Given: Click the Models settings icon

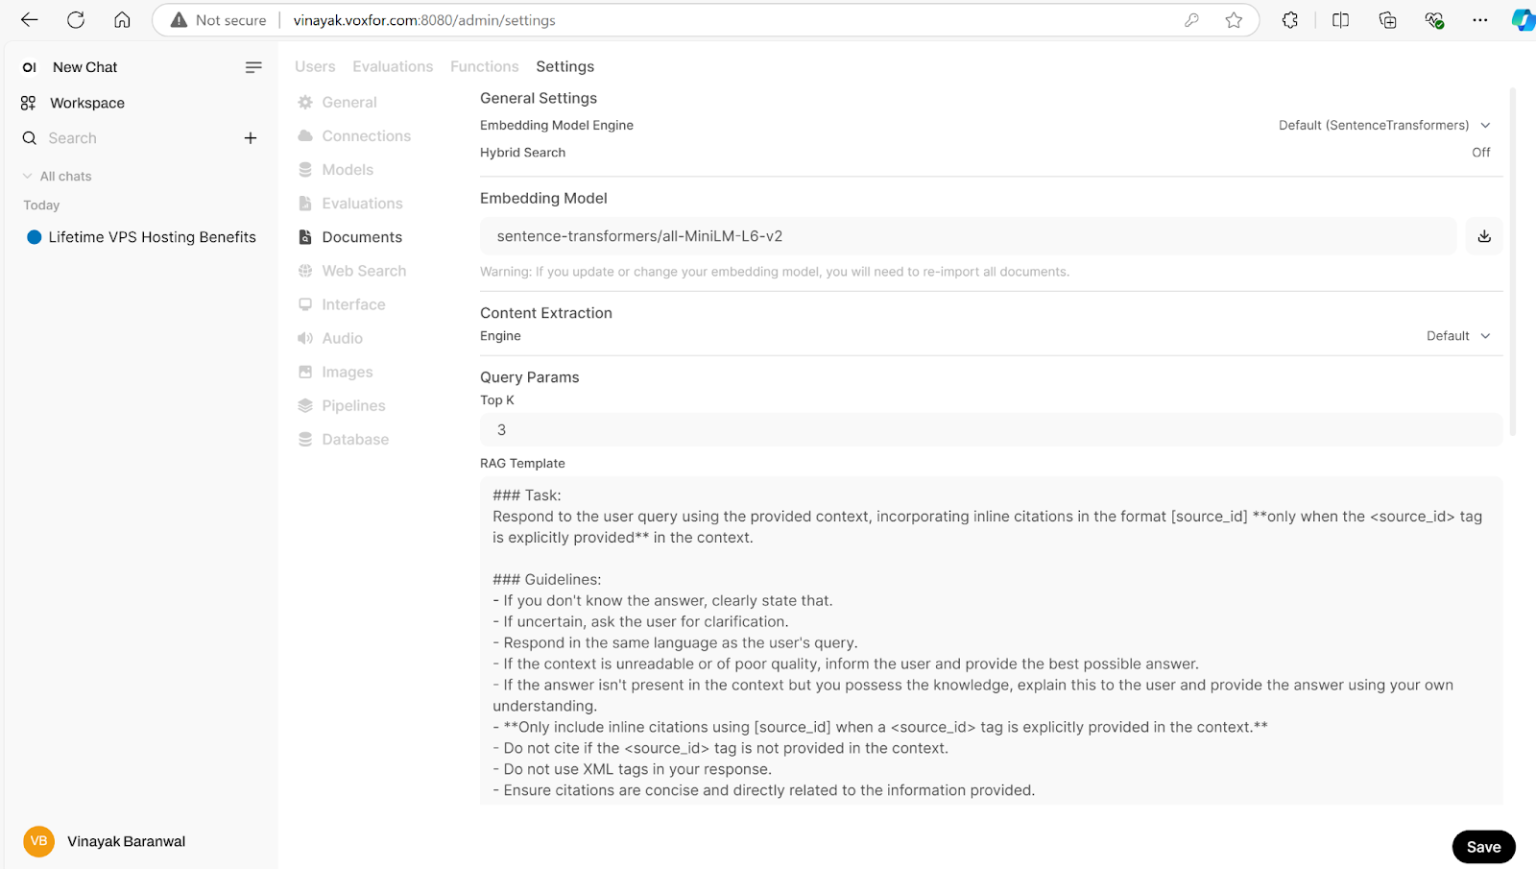Looking at the screenshot, I should 305,169.
